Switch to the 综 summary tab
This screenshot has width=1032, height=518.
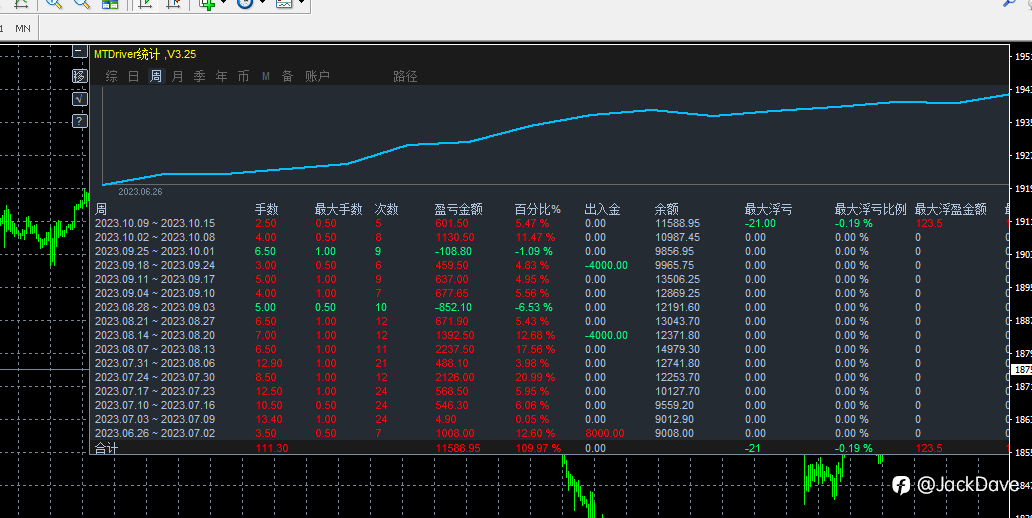(112, 76)
